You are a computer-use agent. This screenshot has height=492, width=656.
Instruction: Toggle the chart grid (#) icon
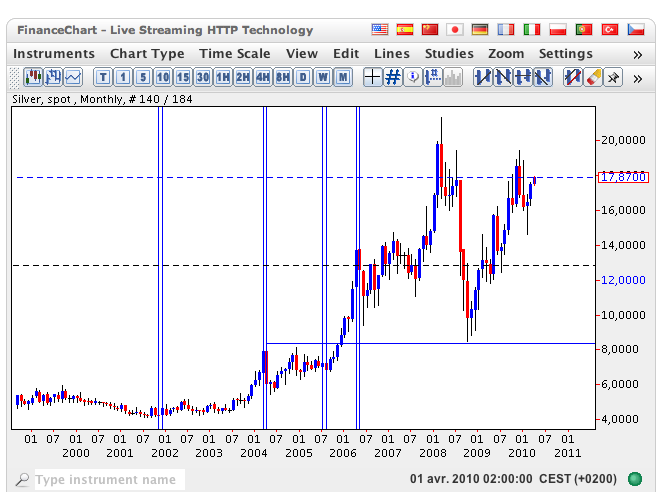(x=393, y=75)
